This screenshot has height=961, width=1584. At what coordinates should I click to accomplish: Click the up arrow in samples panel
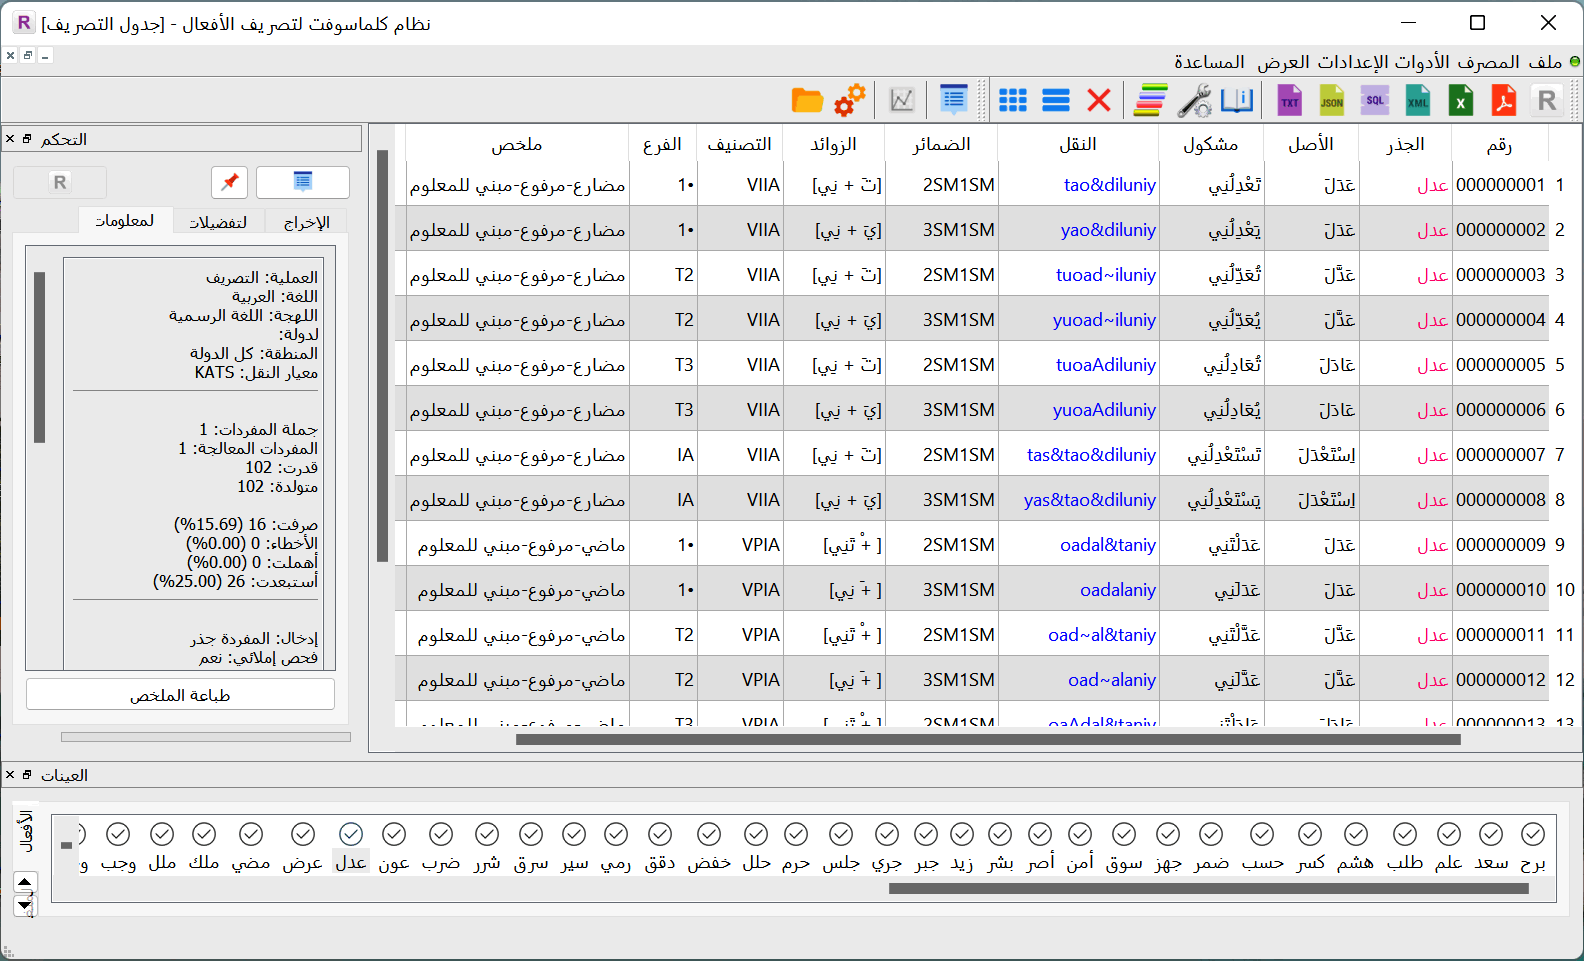25,882
